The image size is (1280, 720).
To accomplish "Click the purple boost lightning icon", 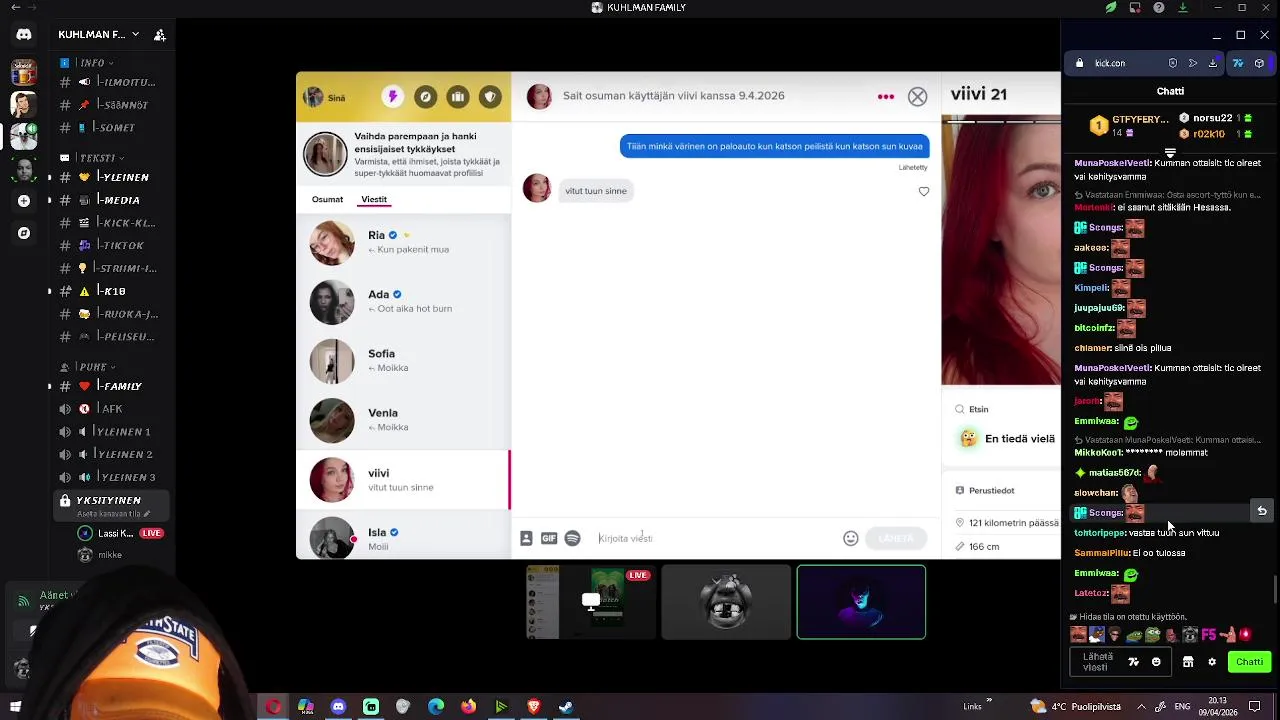I will pos(392,97).
